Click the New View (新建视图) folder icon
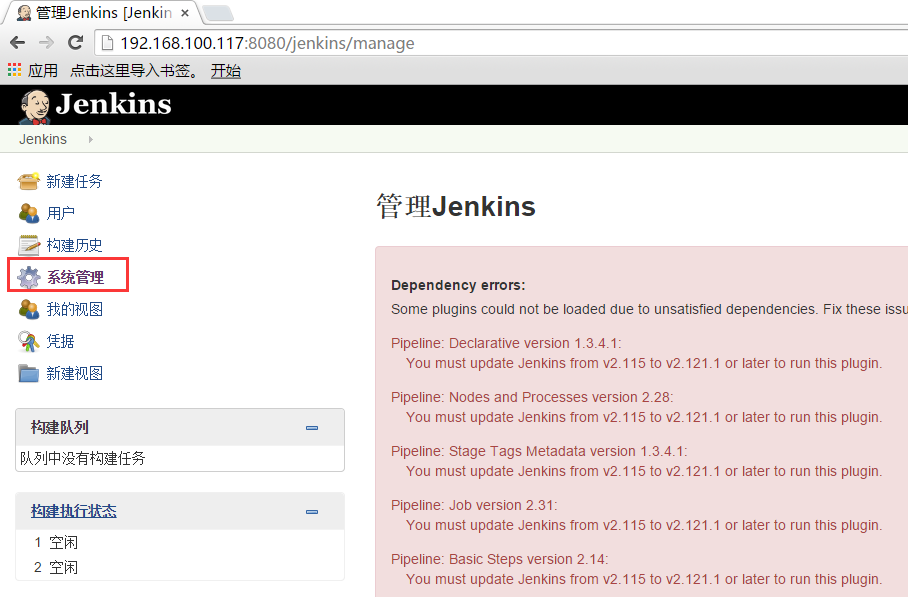This screenshot has height=597, width=908. (28, 373)
